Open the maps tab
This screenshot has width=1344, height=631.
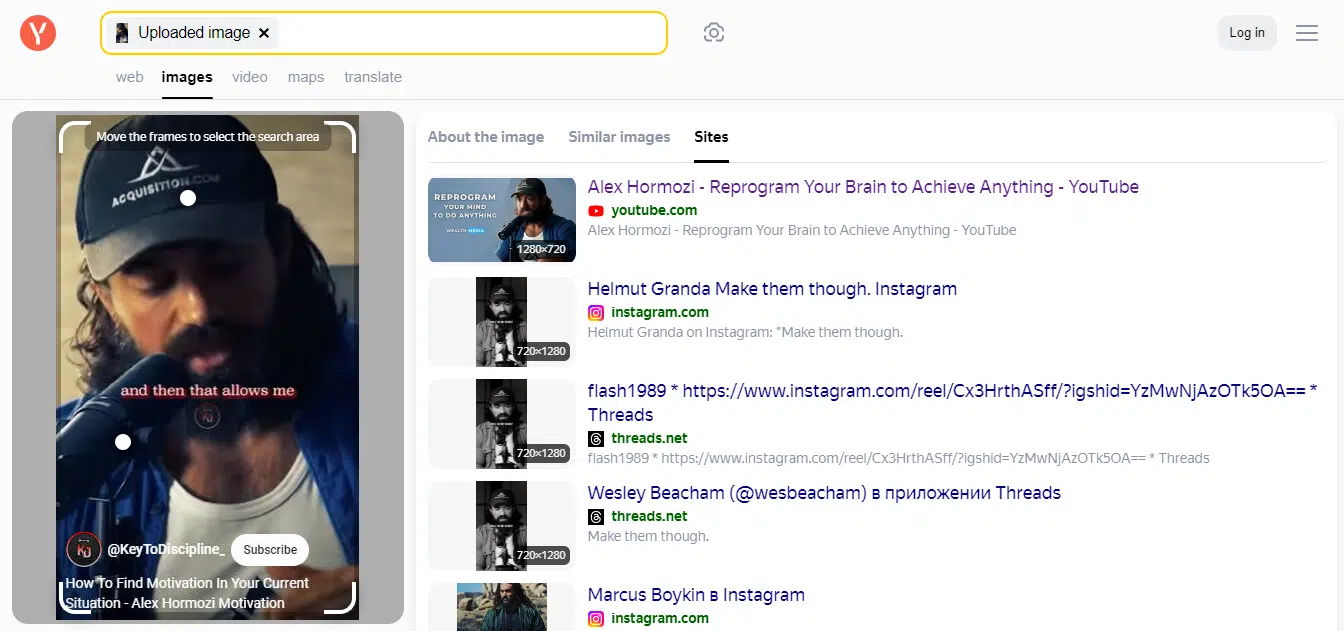(x=306, y=77)
